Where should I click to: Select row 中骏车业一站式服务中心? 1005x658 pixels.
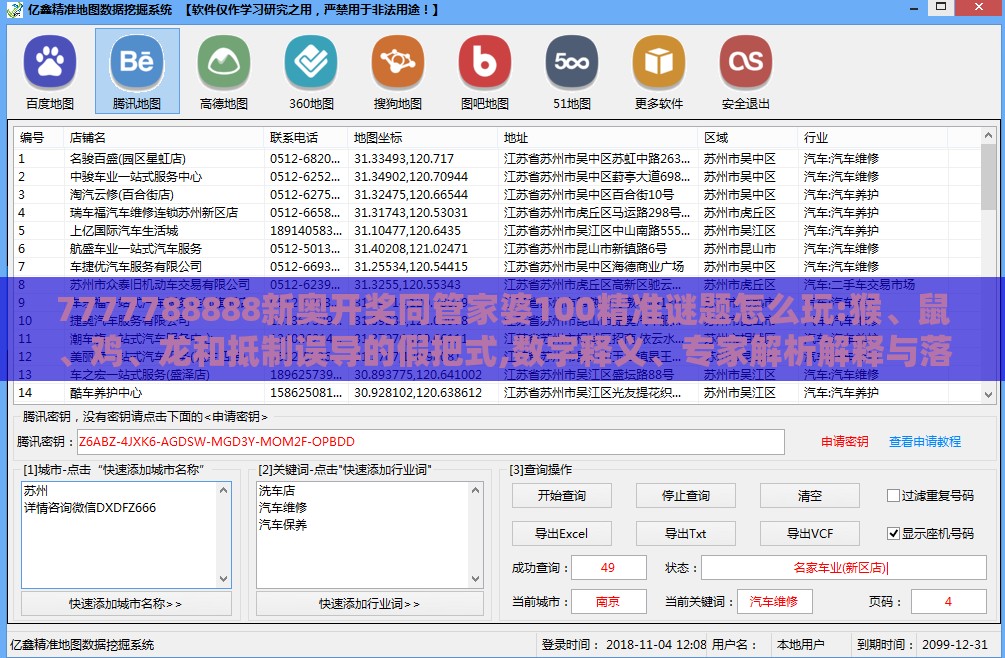497,176
